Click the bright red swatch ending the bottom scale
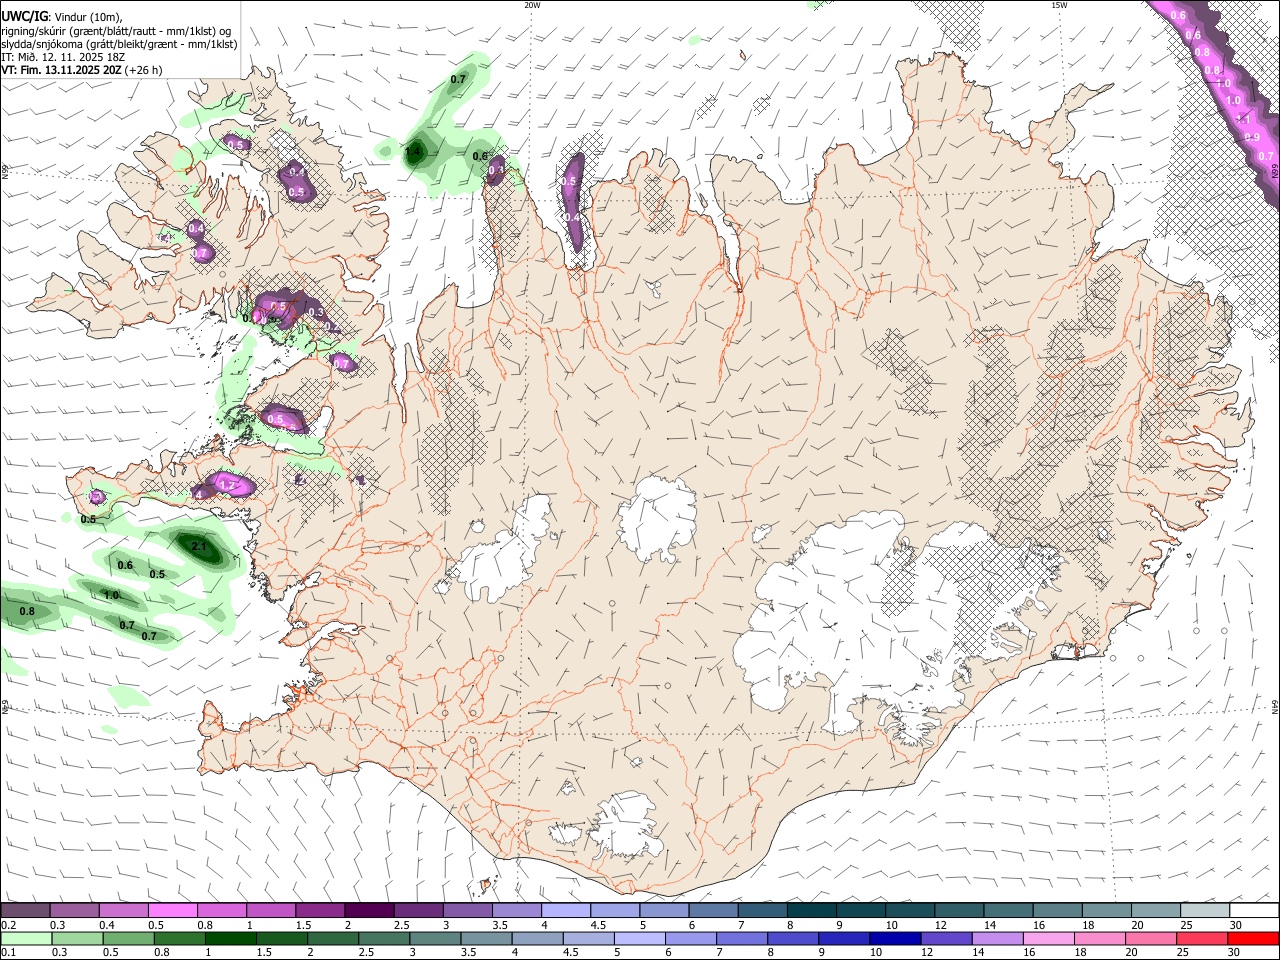 coord(1254,938)
